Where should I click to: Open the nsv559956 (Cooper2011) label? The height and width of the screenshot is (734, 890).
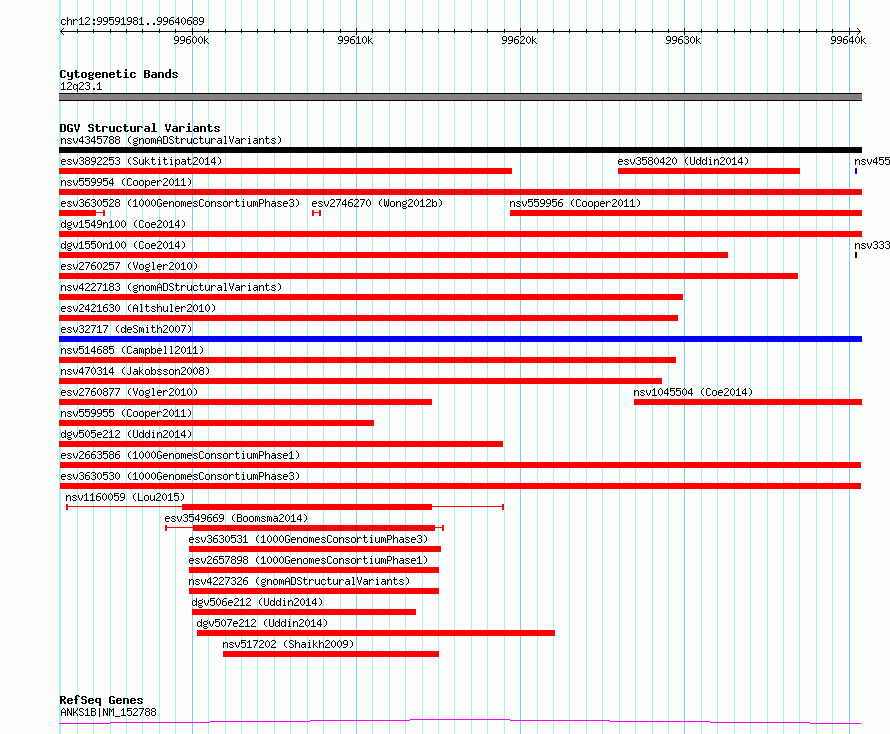[575, 203]
